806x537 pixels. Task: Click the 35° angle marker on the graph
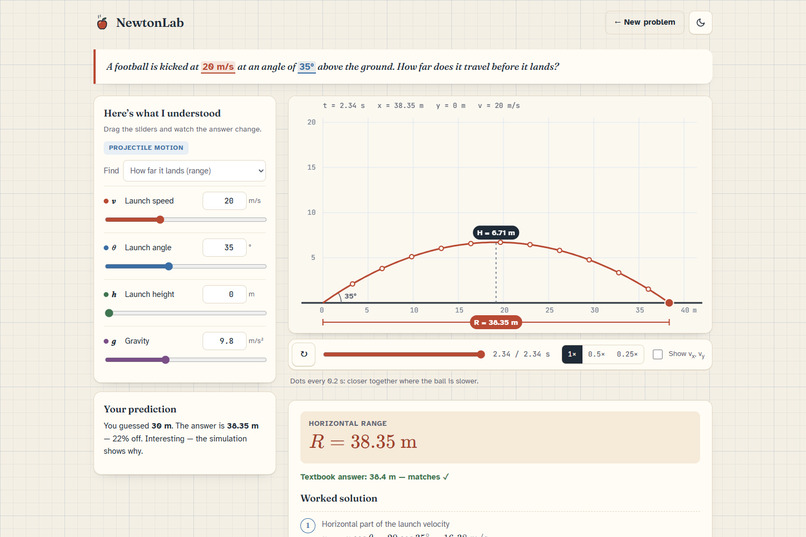(350, 296)
